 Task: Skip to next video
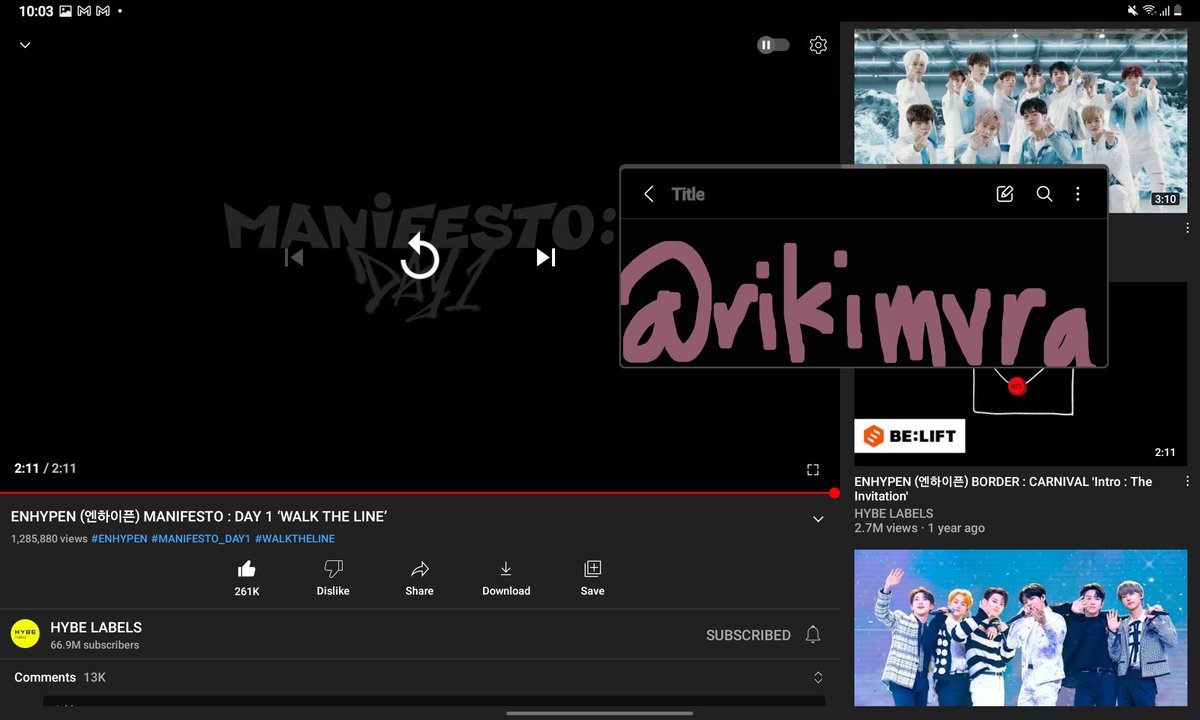546,258
